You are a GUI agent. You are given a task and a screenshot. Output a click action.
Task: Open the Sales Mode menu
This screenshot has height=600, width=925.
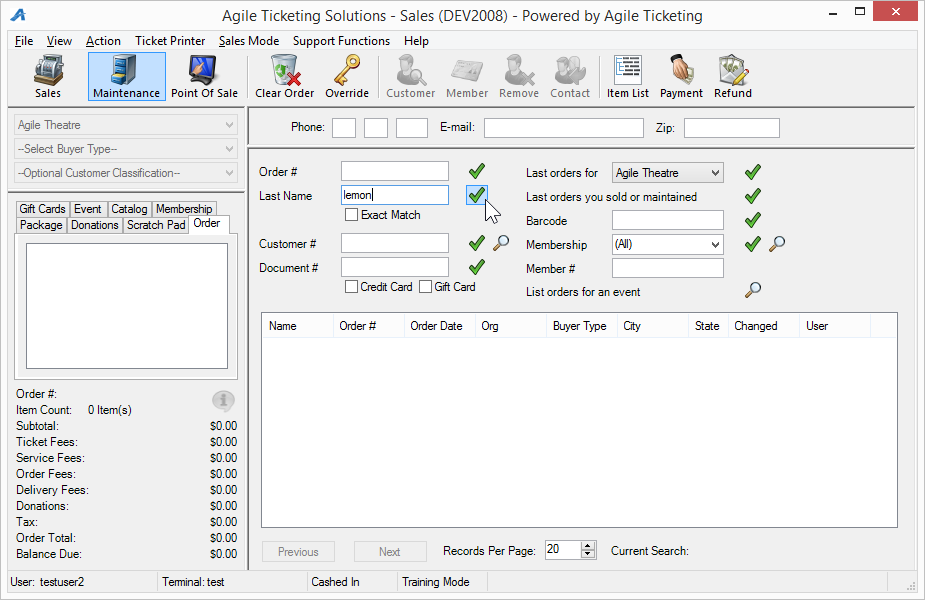point(249,41)
